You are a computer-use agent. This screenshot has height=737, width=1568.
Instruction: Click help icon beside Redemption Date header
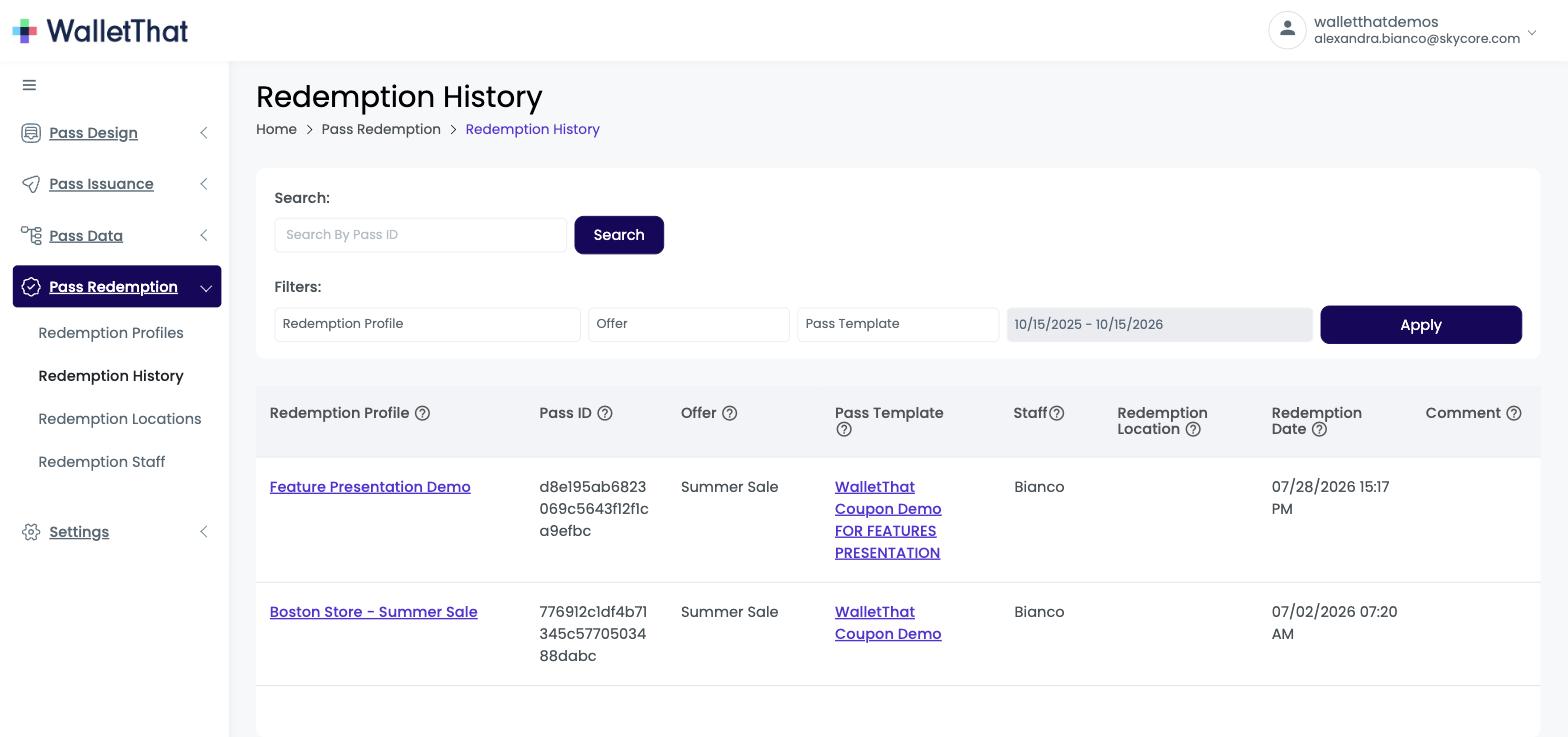(x=1319, y=429)
